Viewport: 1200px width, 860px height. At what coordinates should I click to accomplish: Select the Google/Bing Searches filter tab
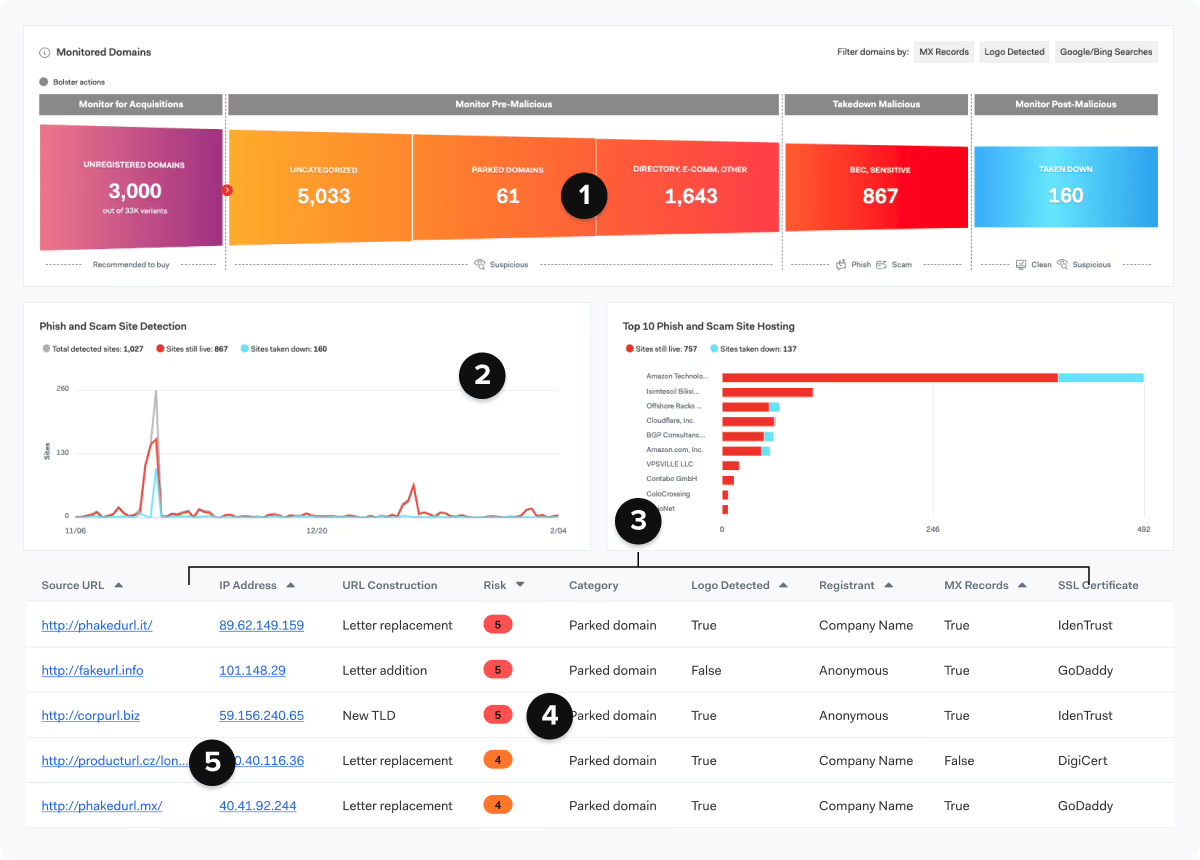1106,51
